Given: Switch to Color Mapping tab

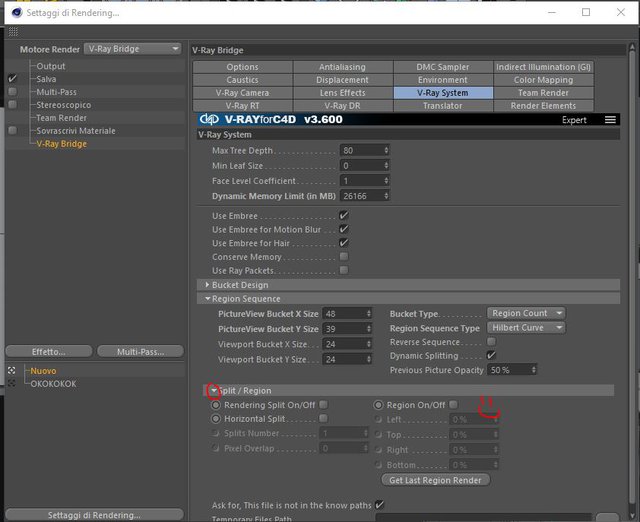Looking at the screenshot, I should coord(543,80).
